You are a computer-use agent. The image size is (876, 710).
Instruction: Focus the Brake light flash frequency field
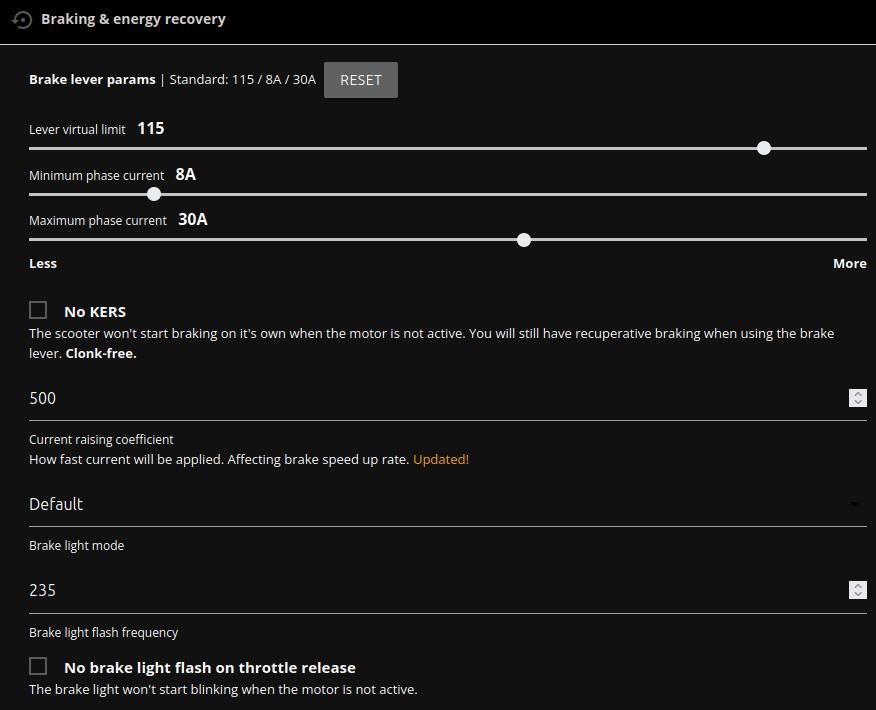[437, 590]
